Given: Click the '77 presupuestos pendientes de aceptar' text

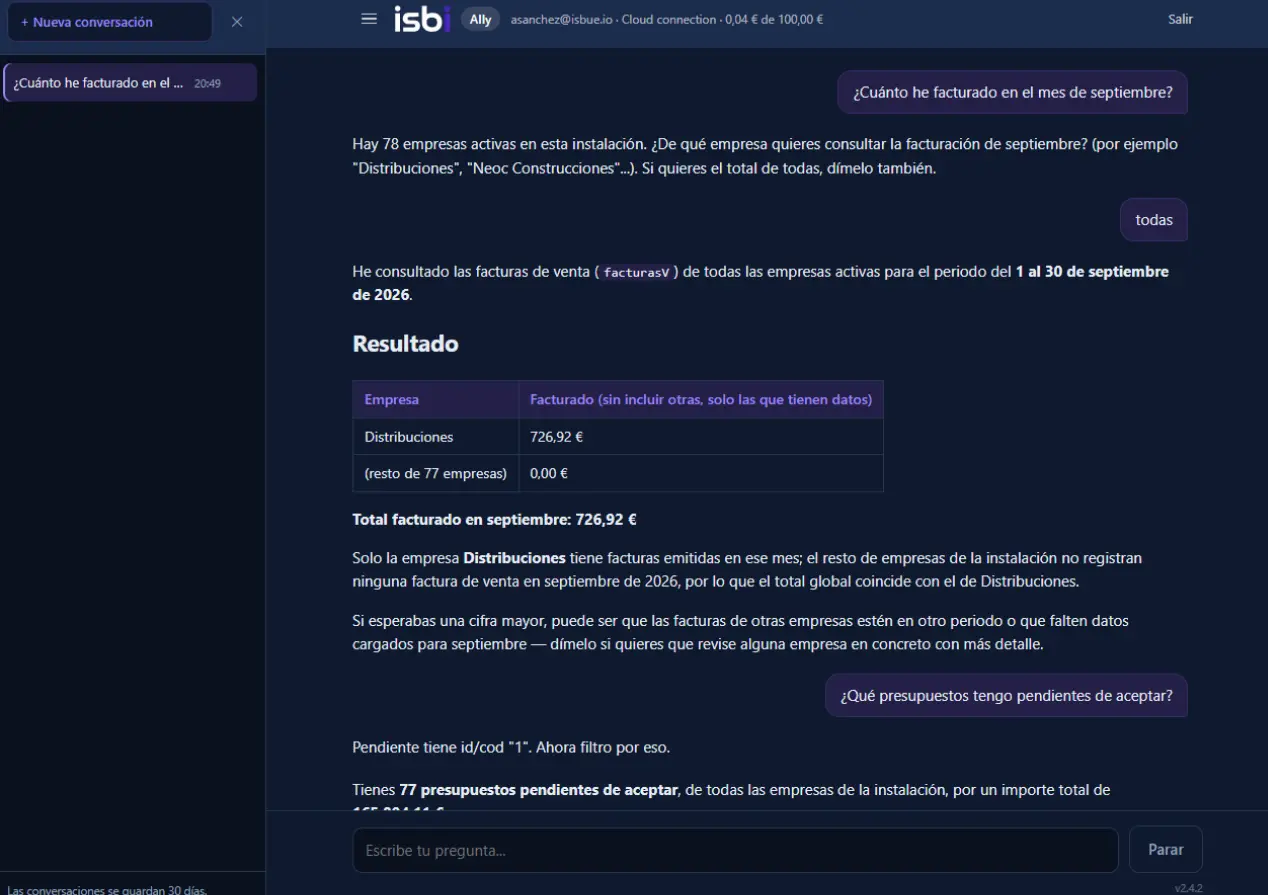Looking at the screenshot, I should tap(539, 790).
